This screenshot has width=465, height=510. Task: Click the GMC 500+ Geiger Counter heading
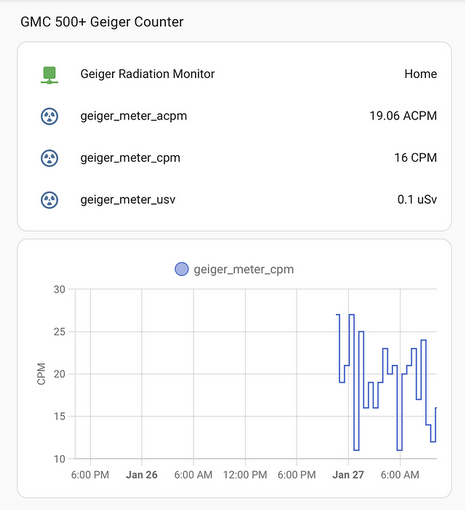pos(102,22)
